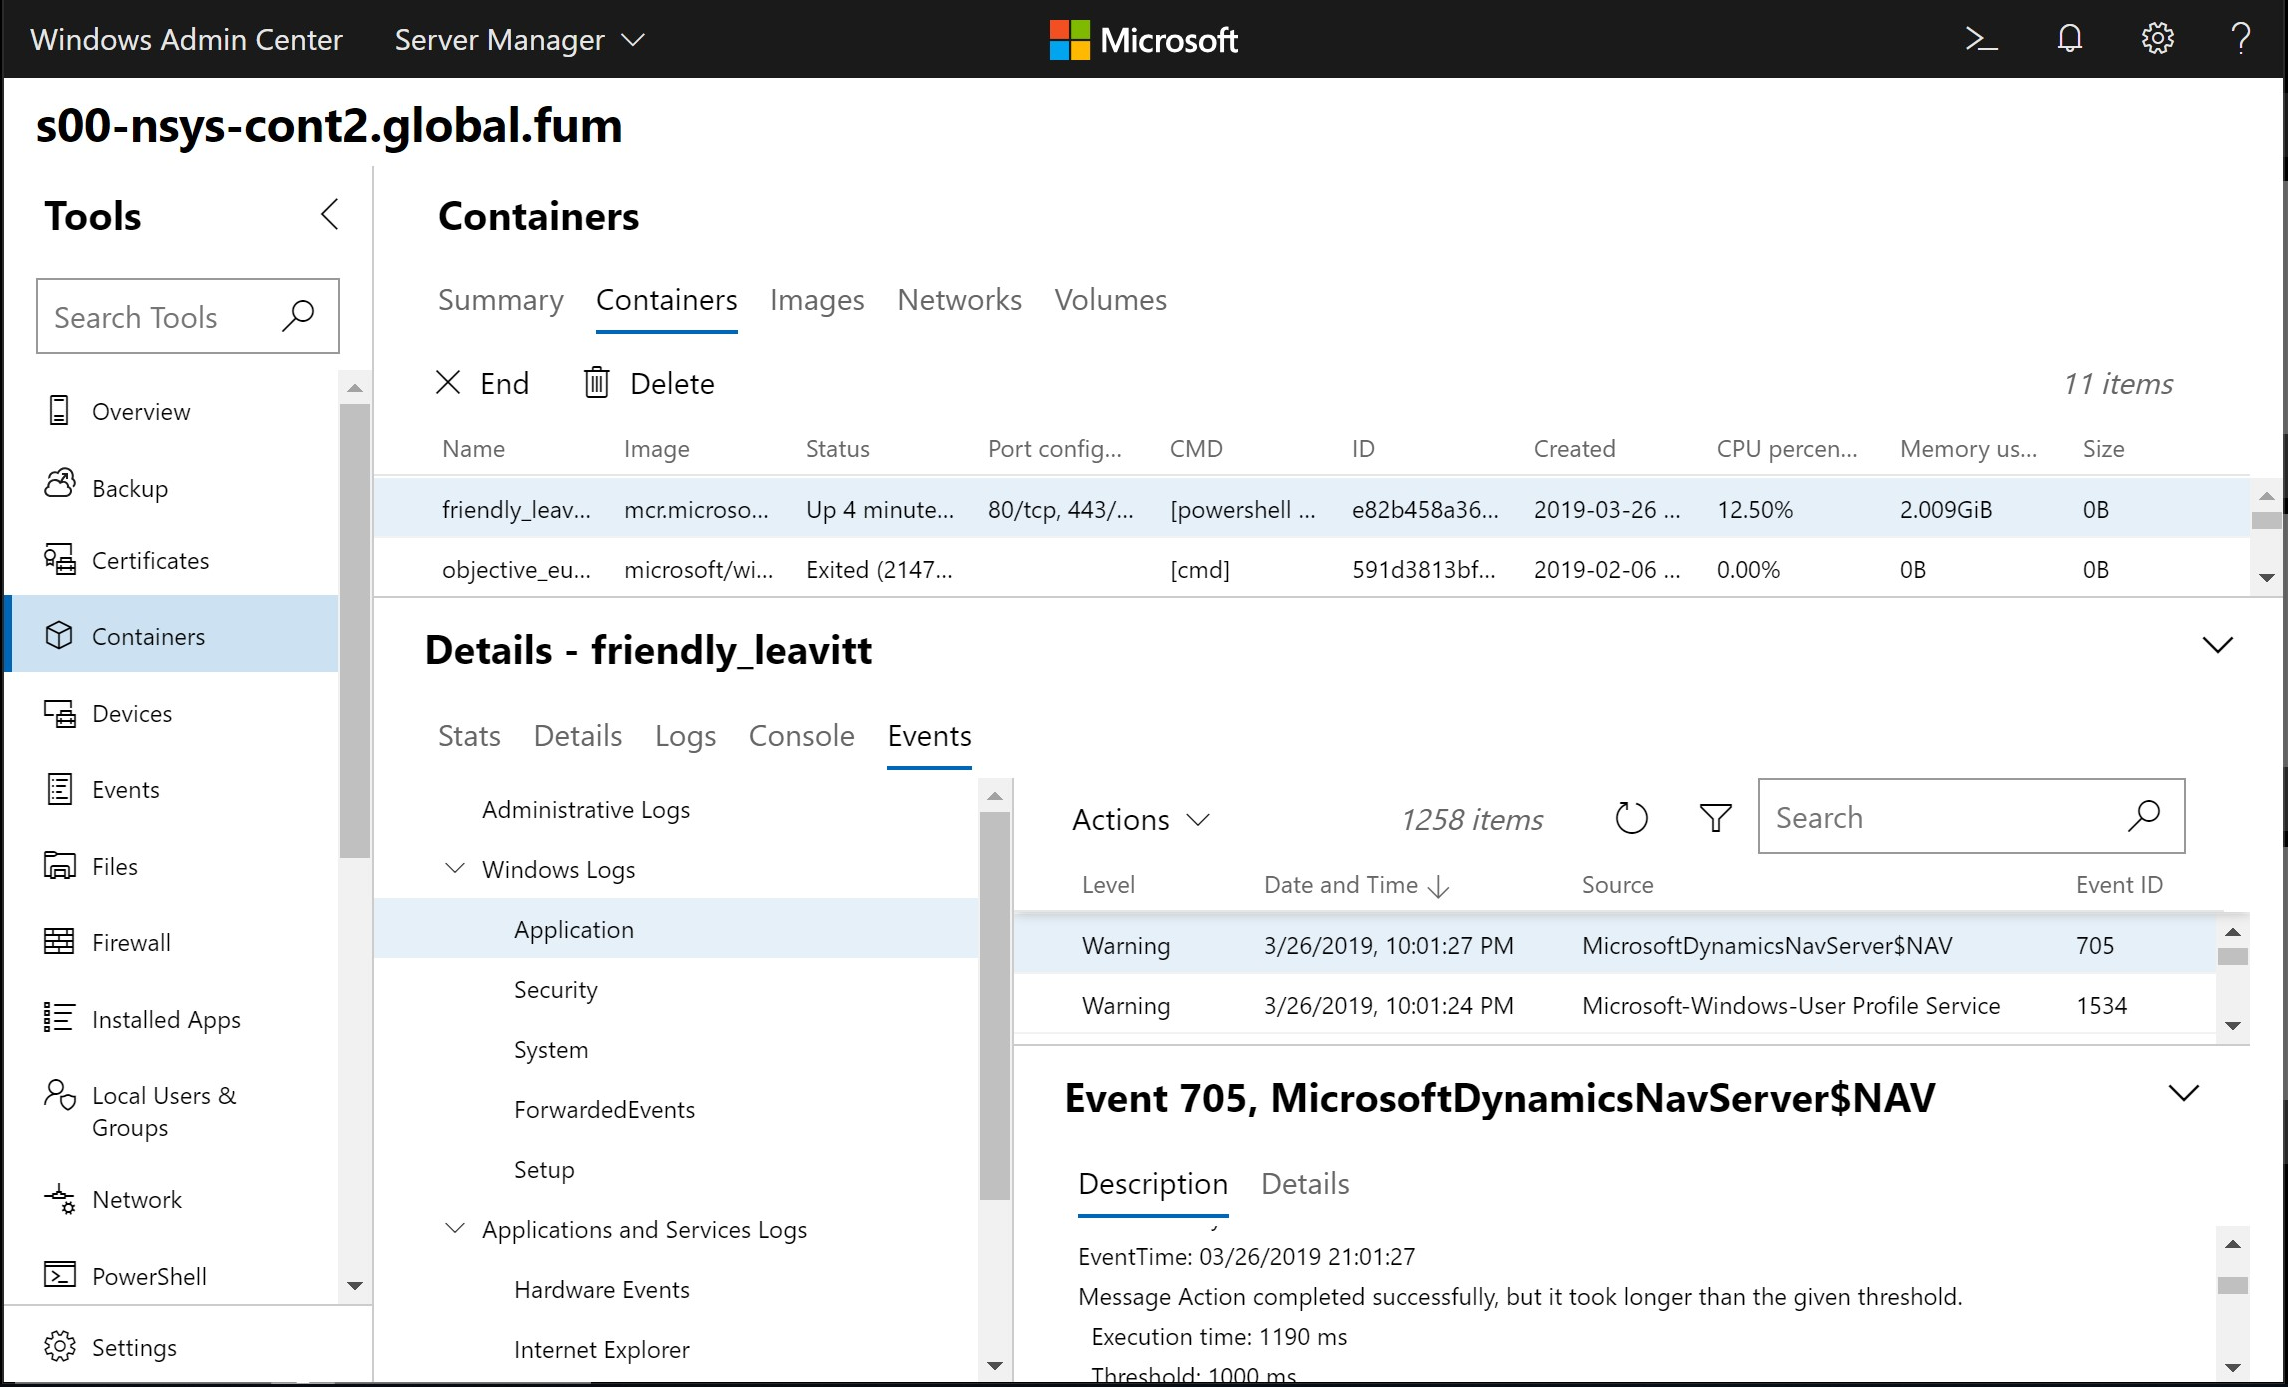This screenshot has width=2288, height=1387.
Task: Click the Windows Admin Center title link
Action: (186, 40)
